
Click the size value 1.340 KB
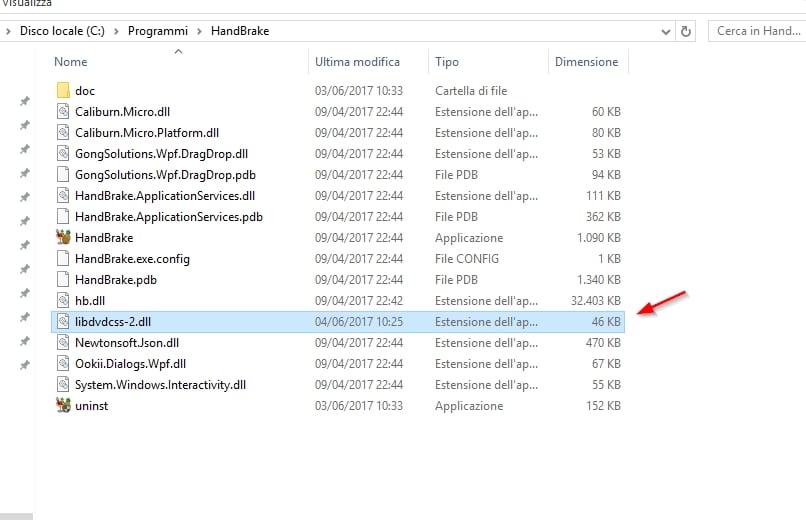coord(599,280)
